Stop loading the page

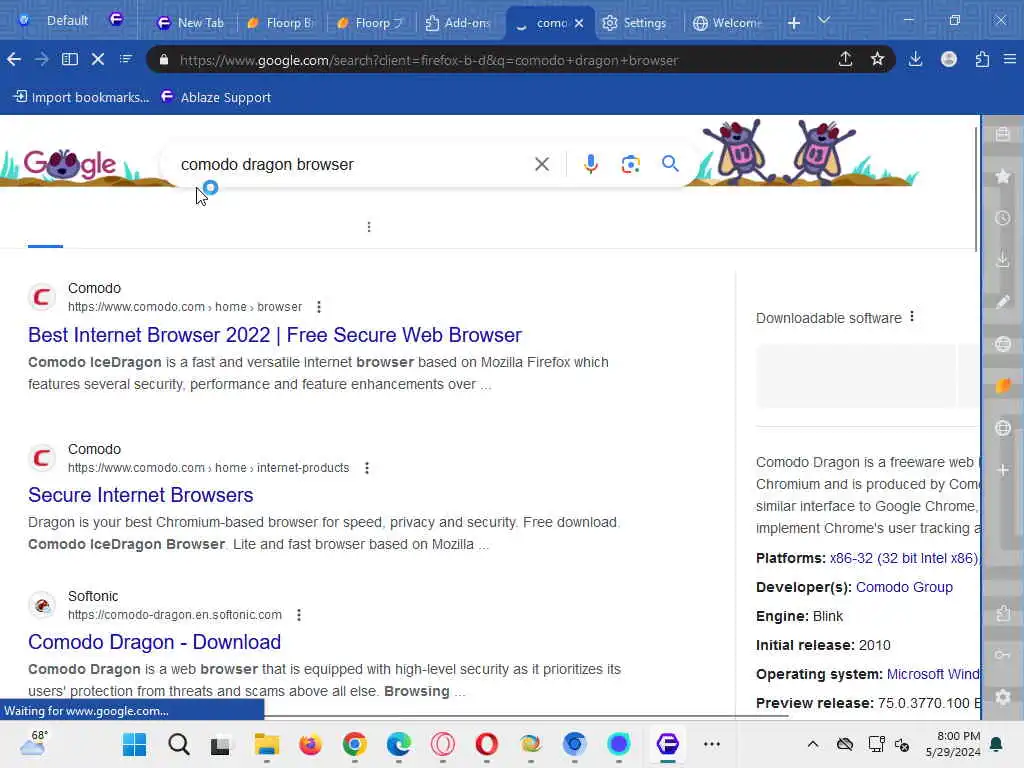[98, 60]
